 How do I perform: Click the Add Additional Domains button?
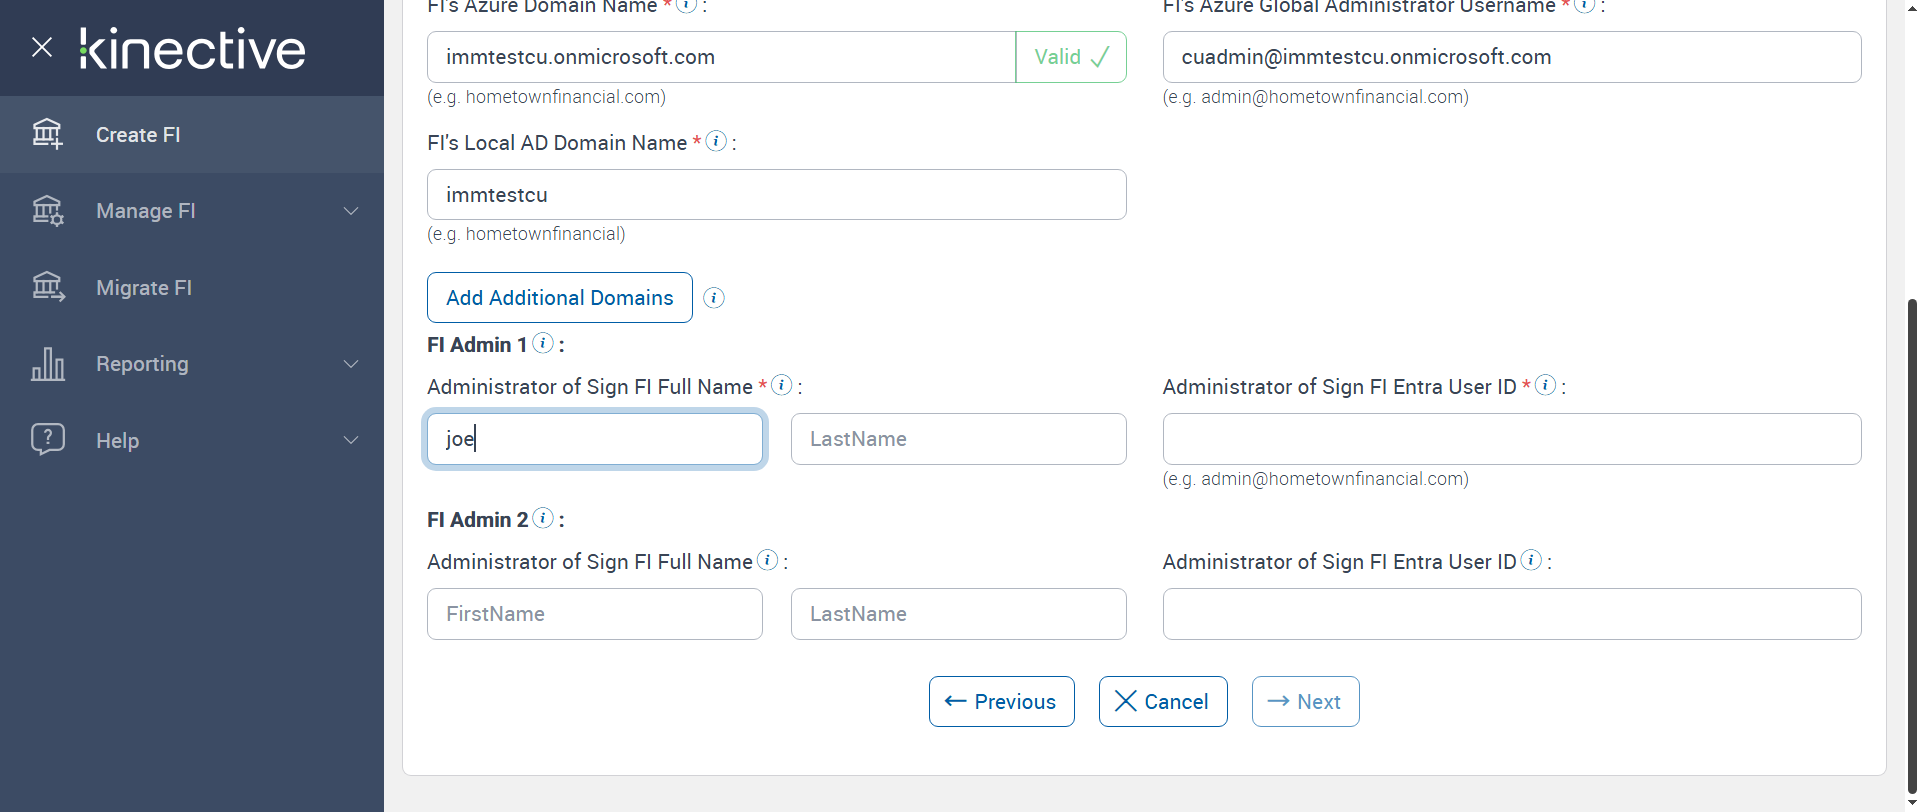coord(559,298)
